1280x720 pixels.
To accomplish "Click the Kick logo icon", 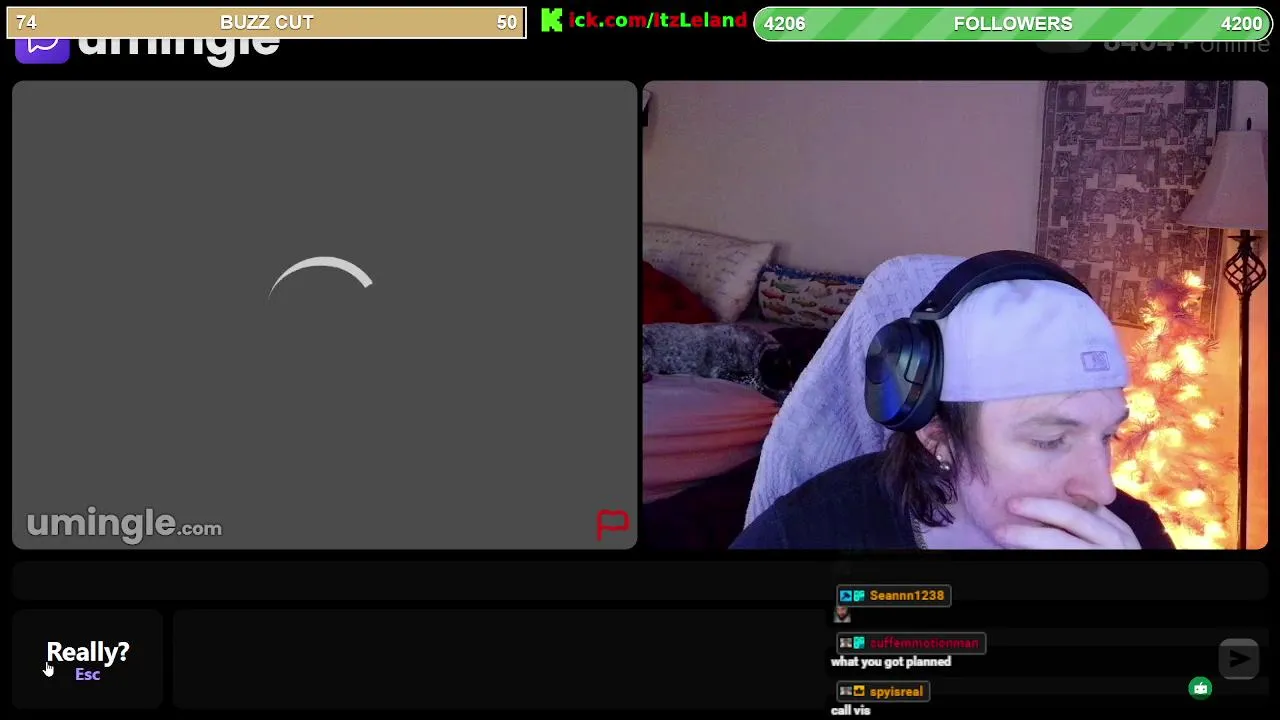I will [552, 21].
